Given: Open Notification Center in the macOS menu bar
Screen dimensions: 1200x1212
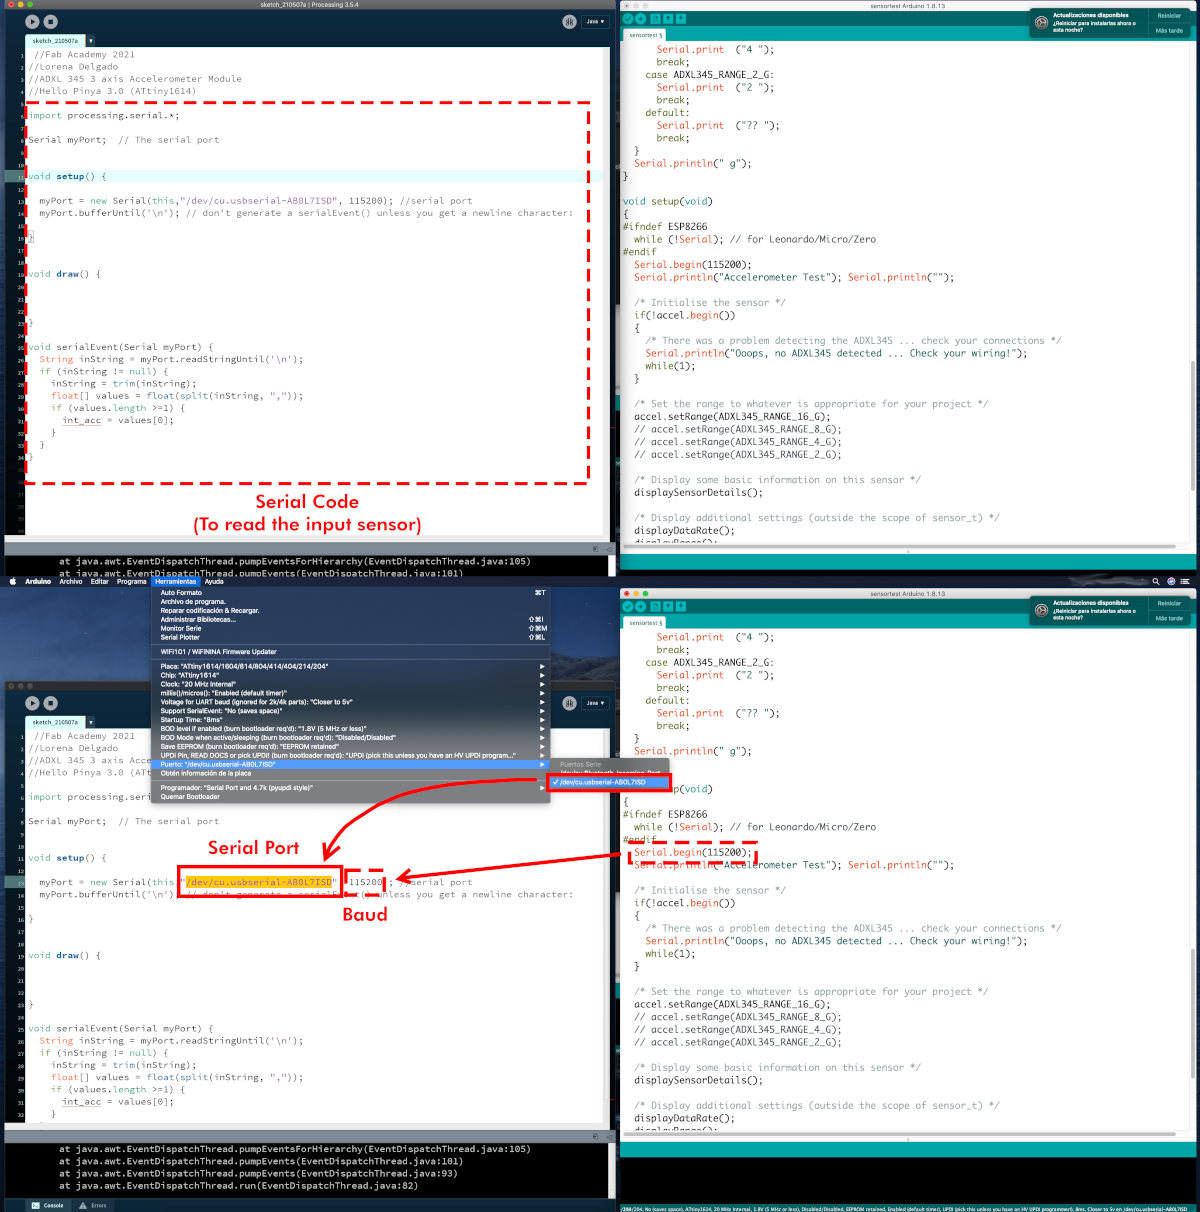Looking at the screenshot, I should click(x=1186, y=581).
